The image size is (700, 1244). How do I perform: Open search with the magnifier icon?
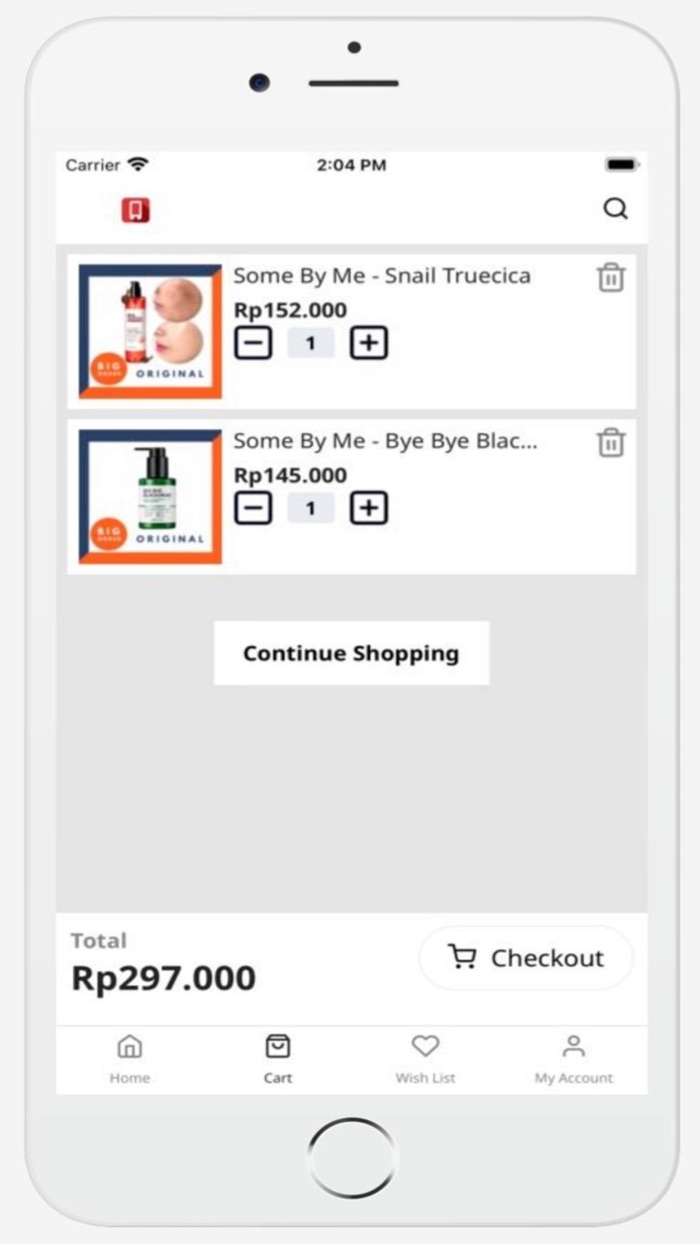tap(615, 209)
